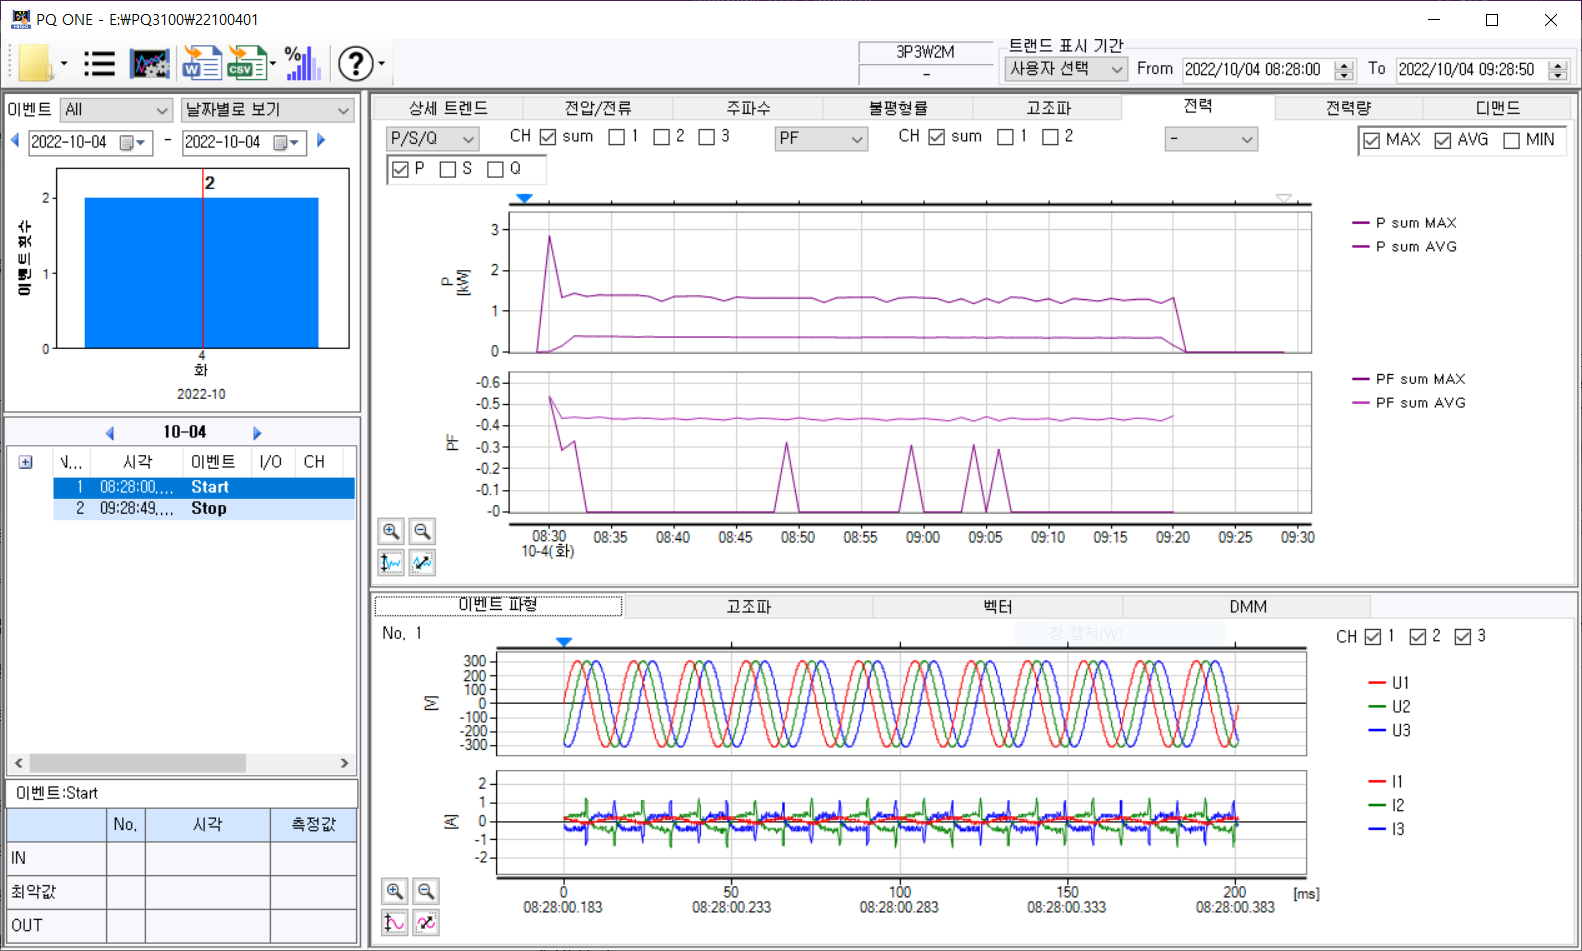Open folder icon dropdown arrow
Screen dimensions: 1582x951
click(64, 64)
